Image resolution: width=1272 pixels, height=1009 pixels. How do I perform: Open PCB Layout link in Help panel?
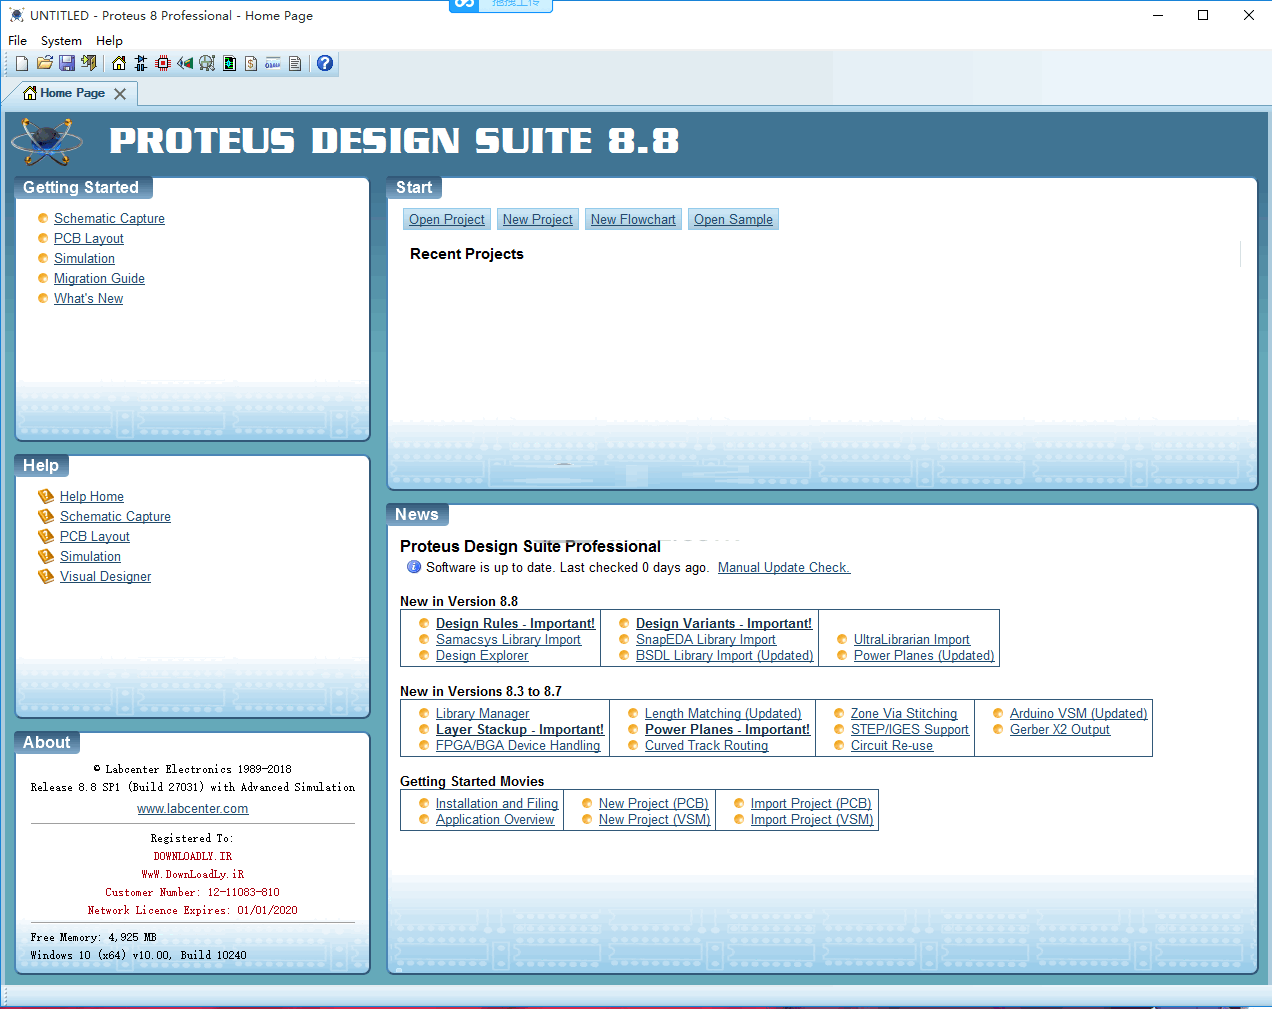tap(95, 537)
